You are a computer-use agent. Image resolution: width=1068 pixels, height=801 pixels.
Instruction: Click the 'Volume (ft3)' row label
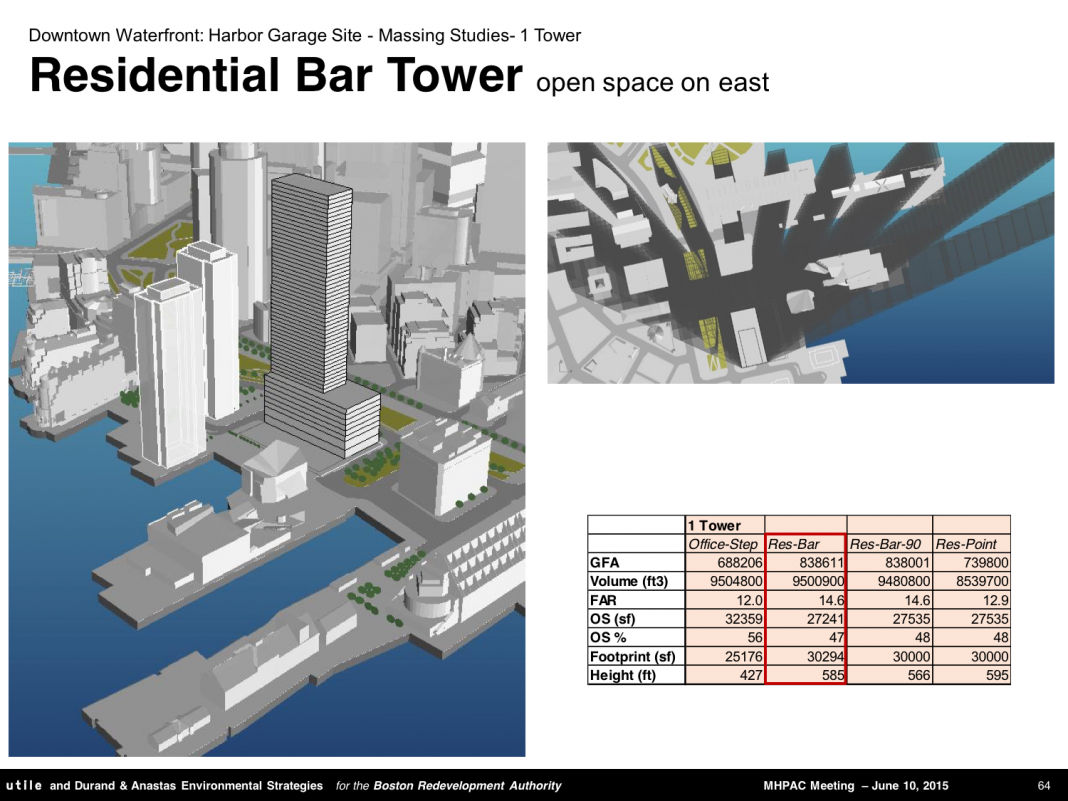point(629,582)
